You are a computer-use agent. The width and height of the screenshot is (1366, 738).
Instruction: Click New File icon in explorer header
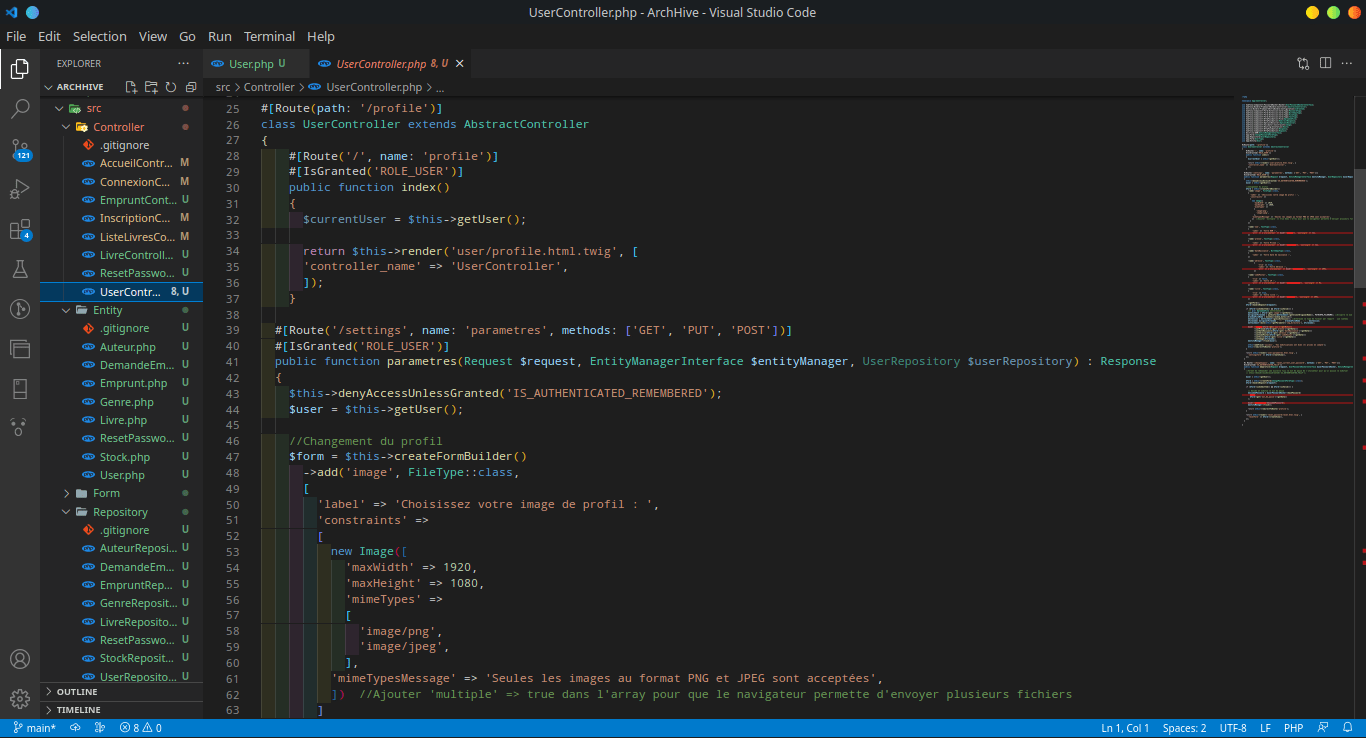click(x=131, y=88)
